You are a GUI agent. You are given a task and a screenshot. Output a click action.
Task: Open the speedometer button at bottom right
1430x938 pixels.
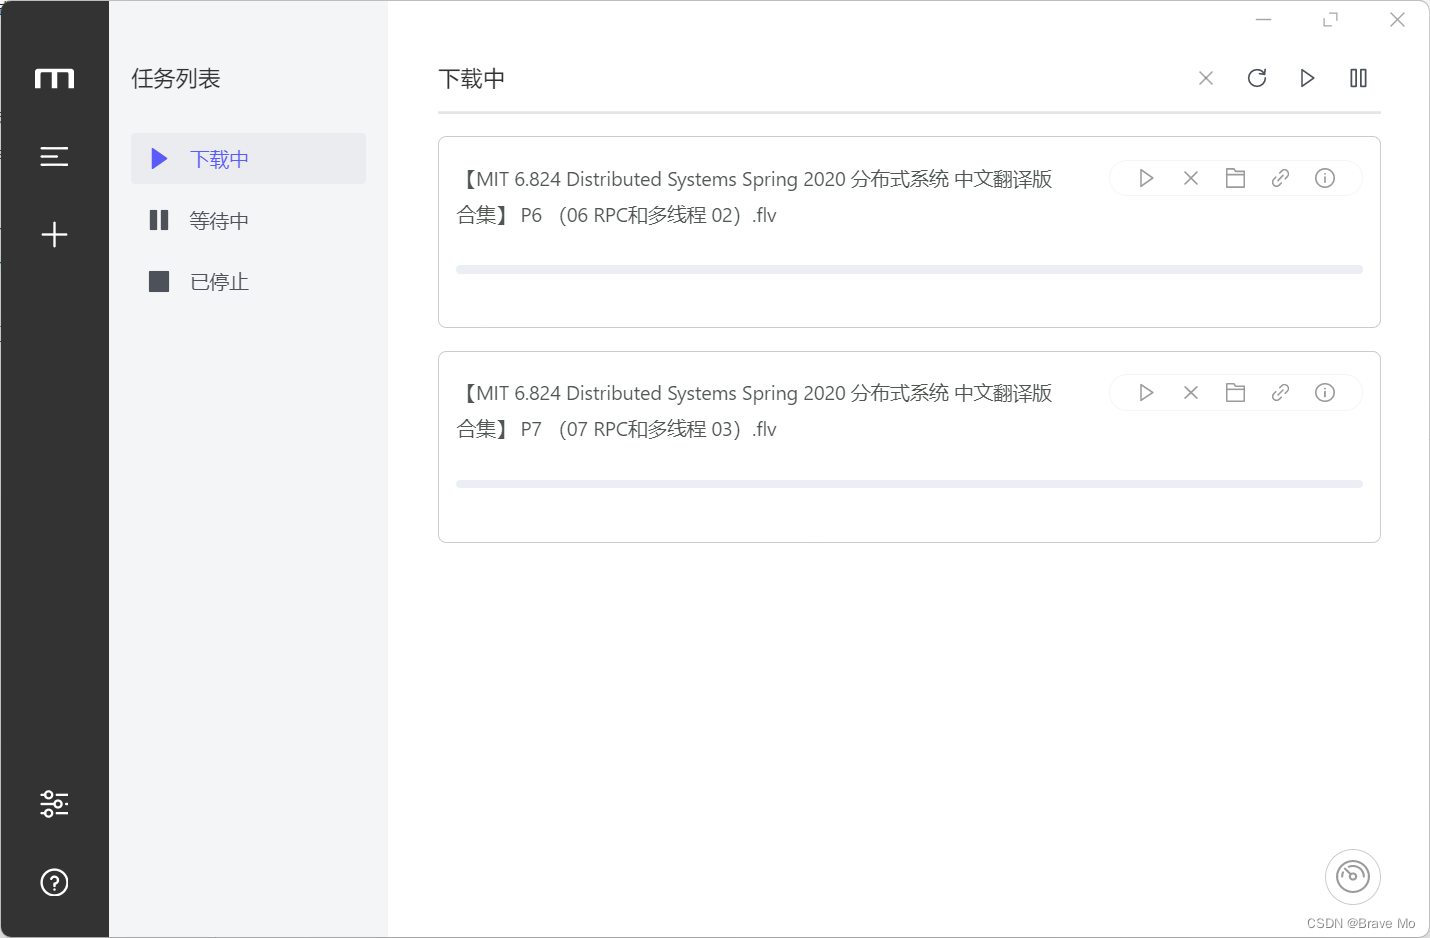tap(1353, 877)
